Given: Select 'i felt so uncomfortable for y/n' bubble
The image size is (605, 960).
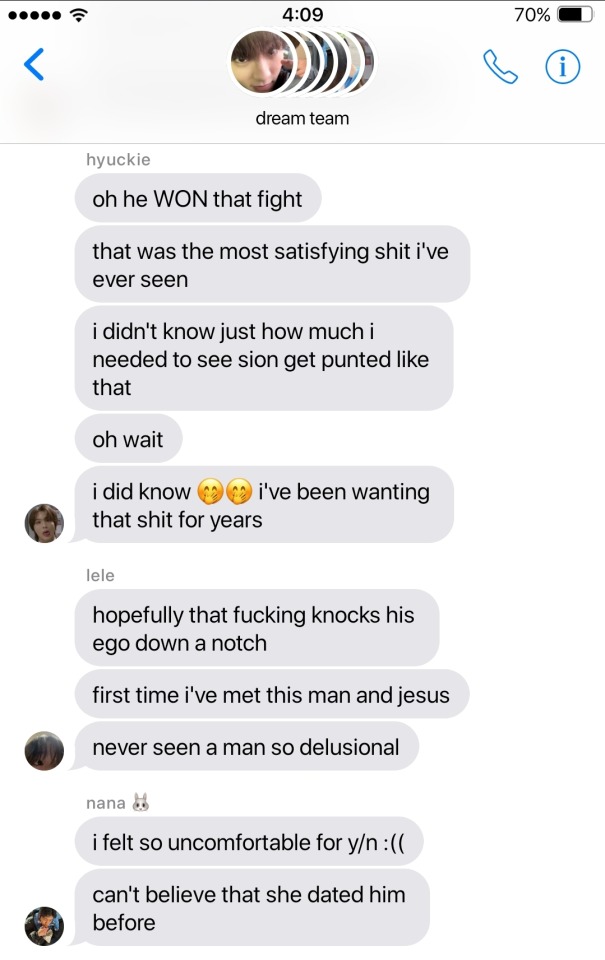Looking at the screenshot, I should click(x=249, y=841).
